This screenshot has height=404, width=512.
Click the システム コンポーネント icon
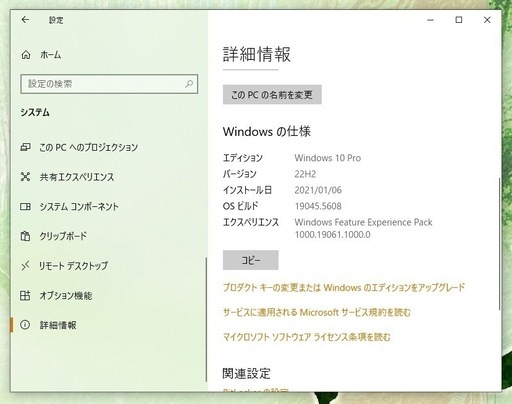pyautogui.click(x=26, y=206)
